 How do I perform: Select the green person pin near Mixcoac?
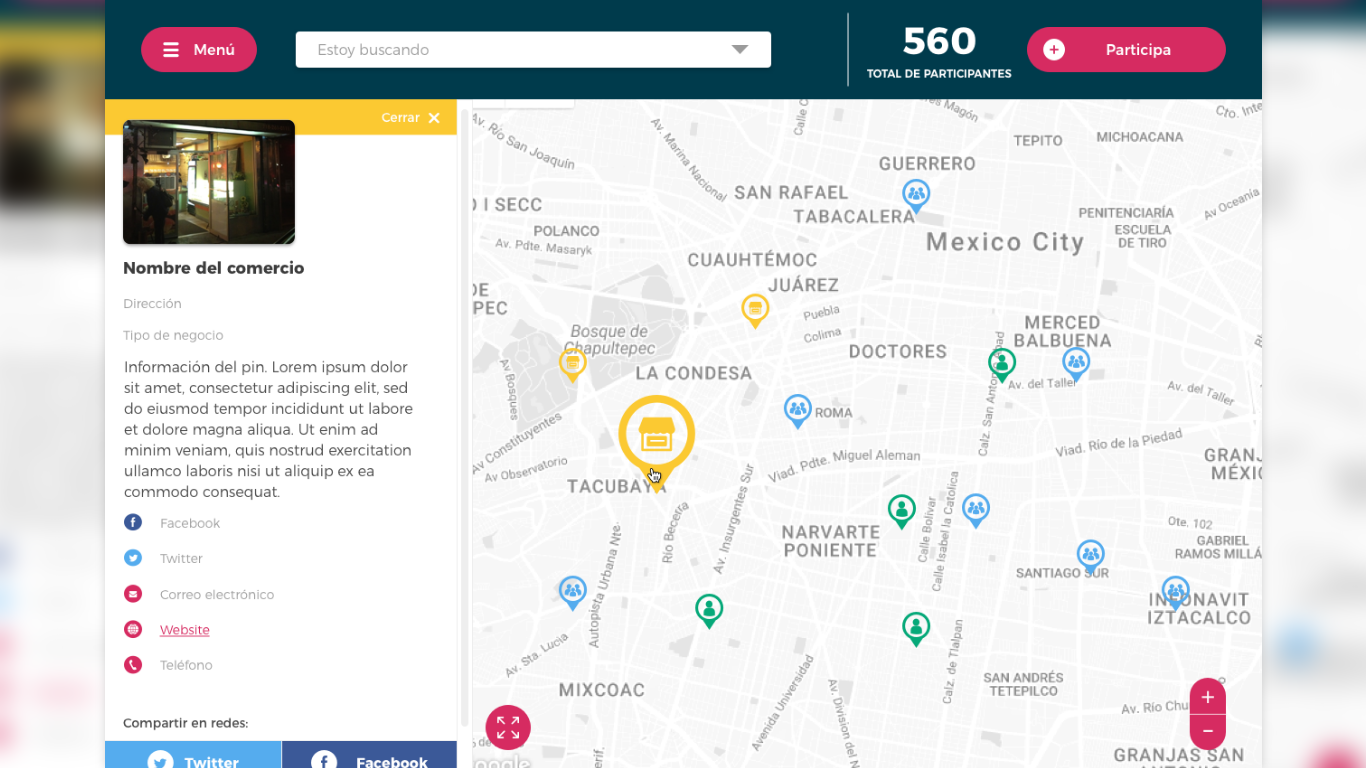pyautogui.click(x=709, y=608)
